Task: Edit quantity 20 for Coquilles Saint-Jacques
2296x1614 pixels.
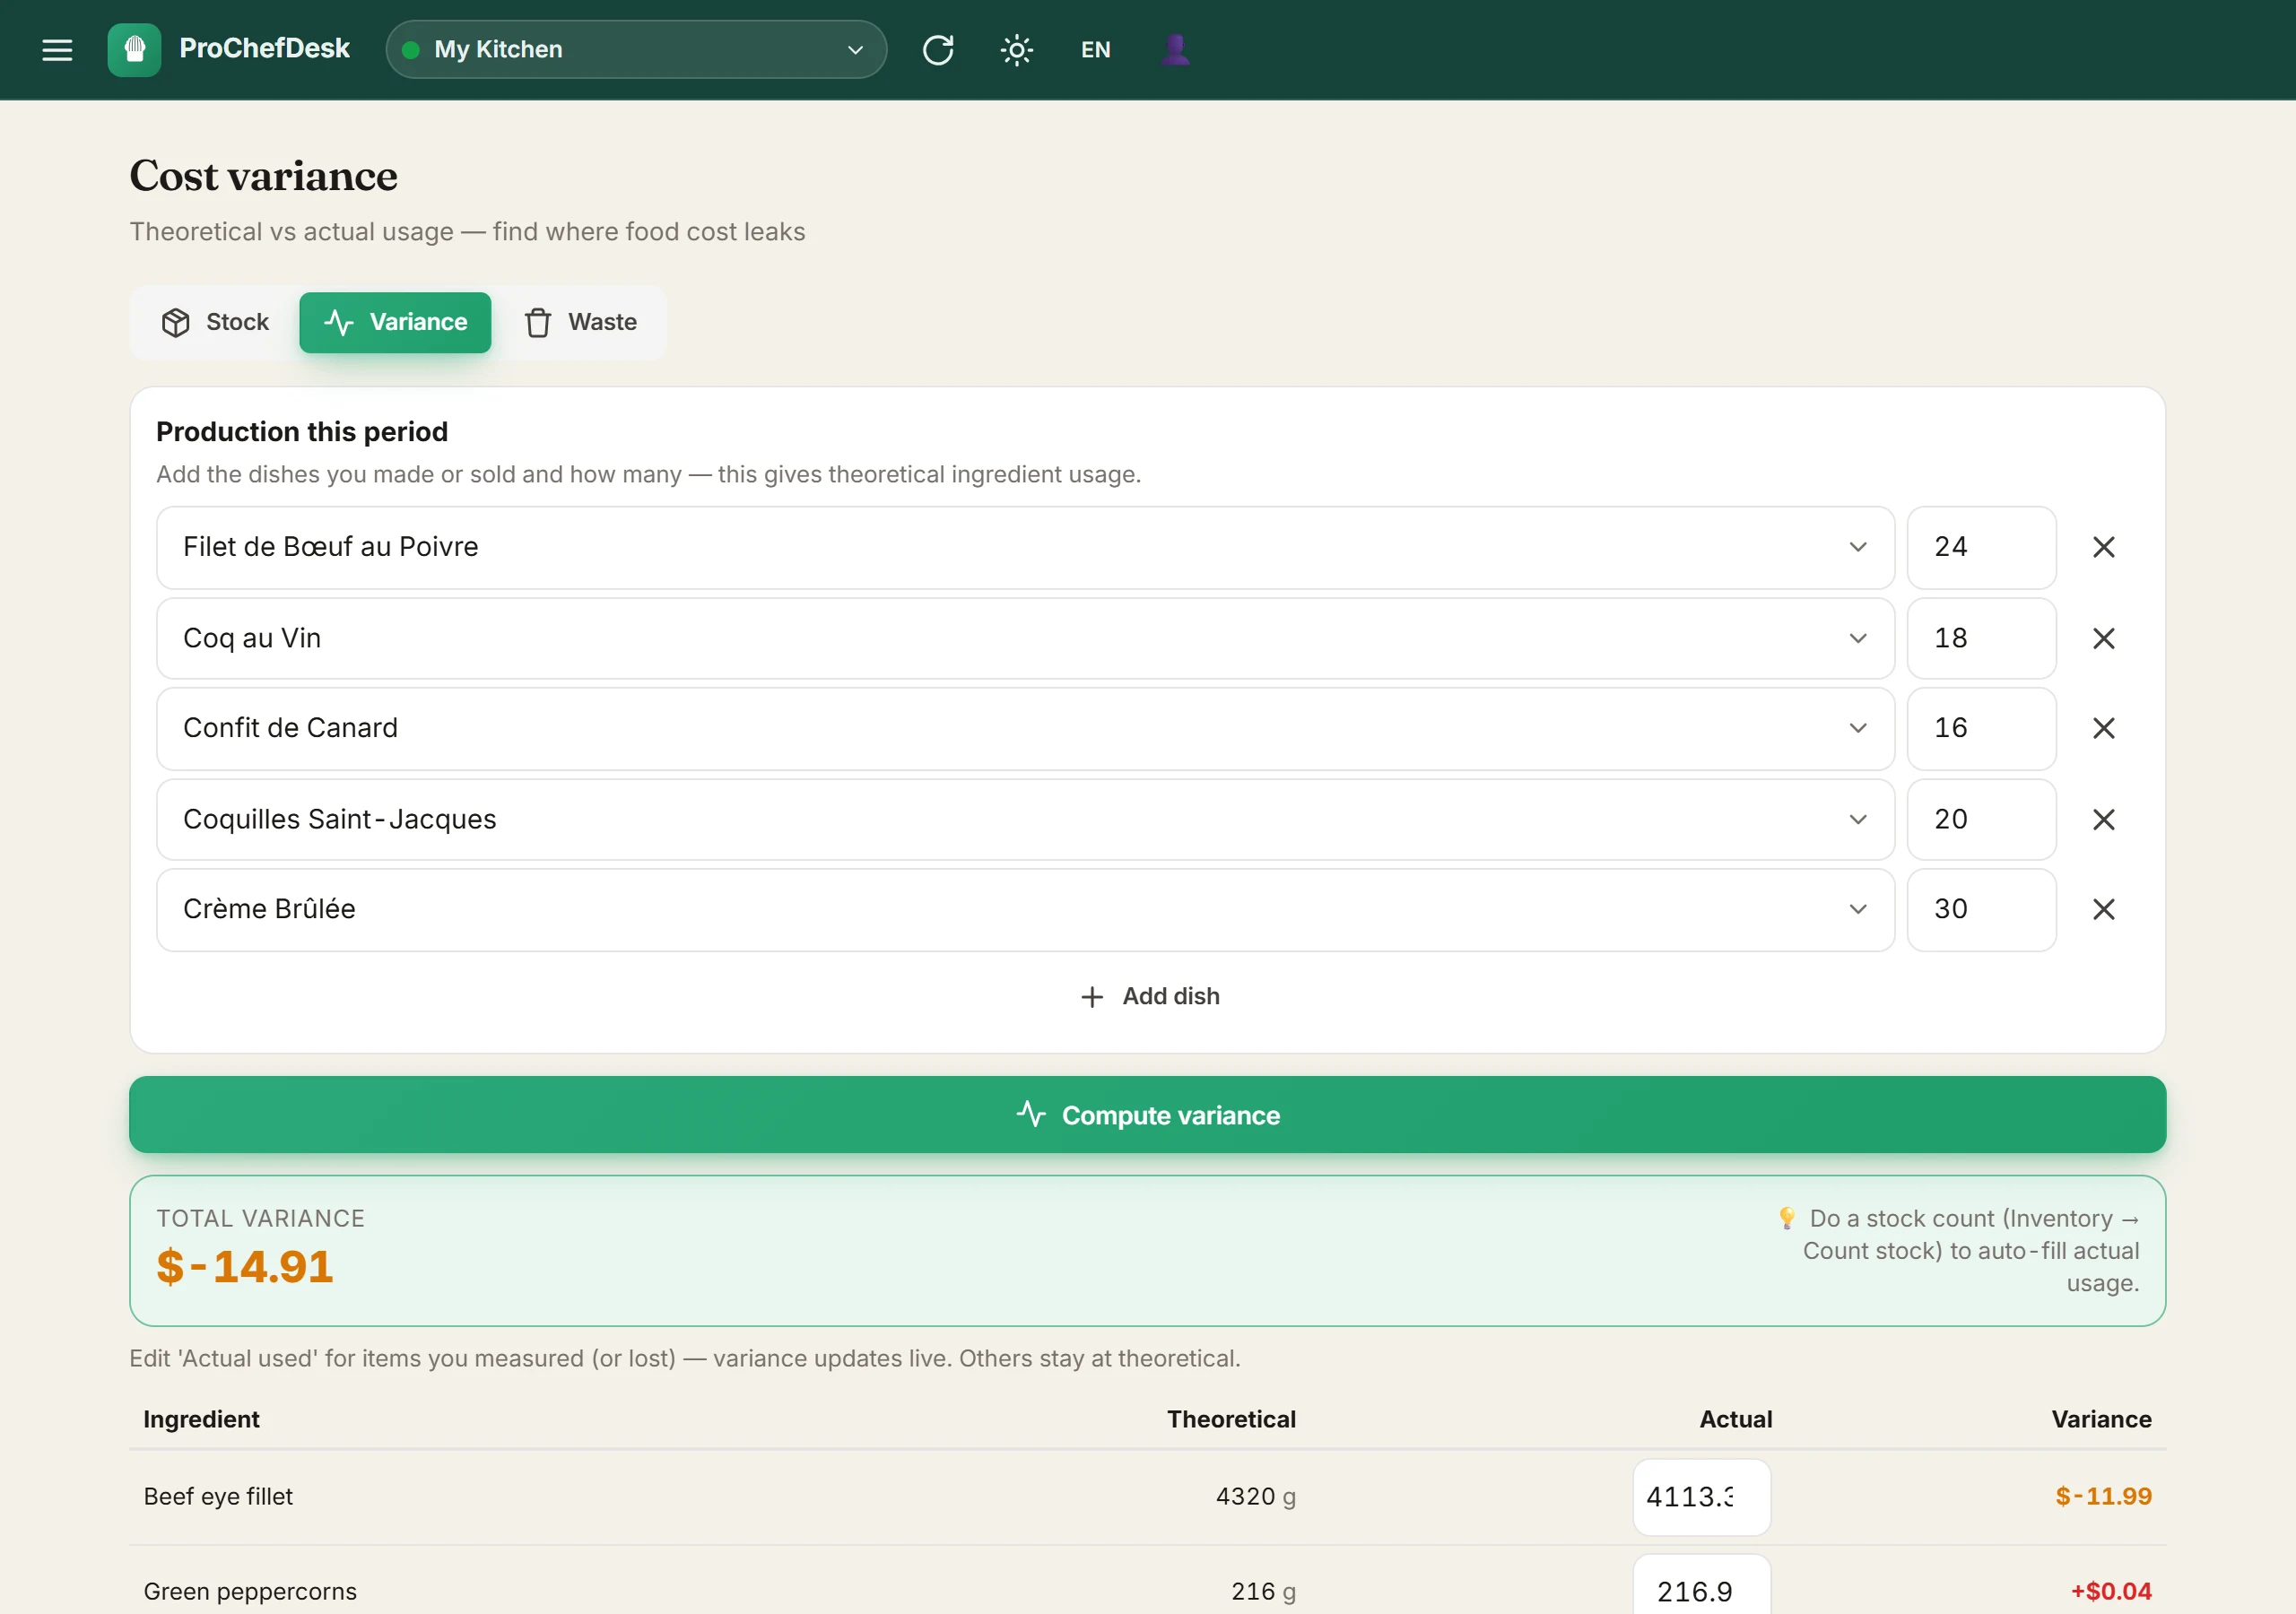Action: pyautogui.click(x=1981, y=819)
